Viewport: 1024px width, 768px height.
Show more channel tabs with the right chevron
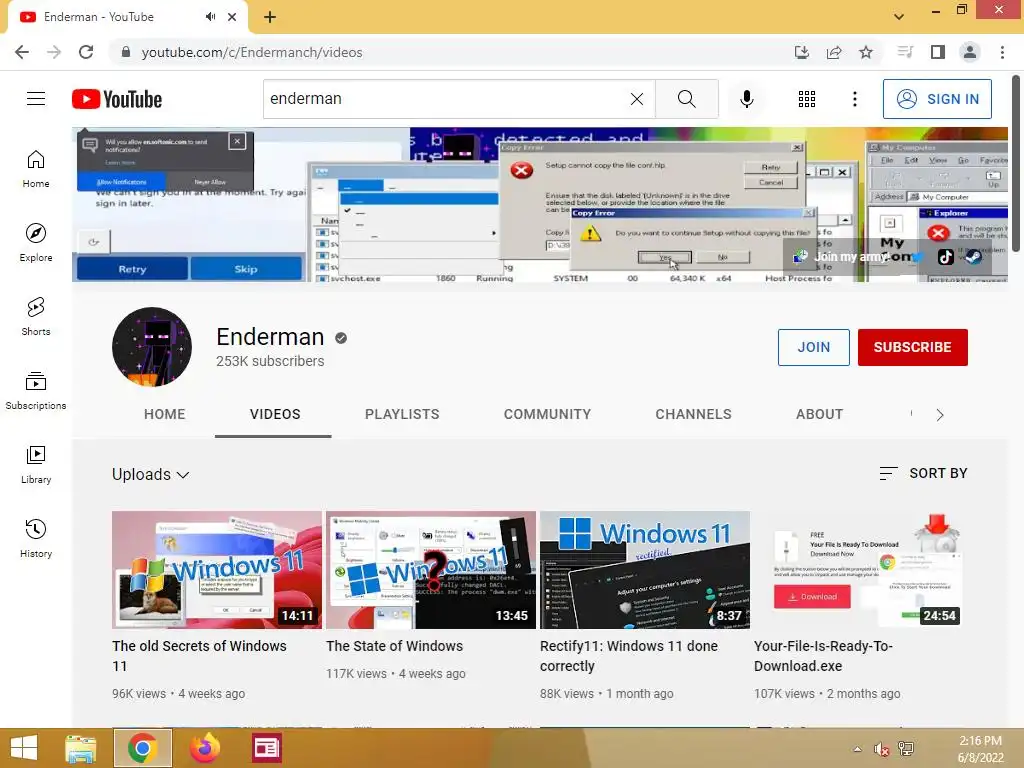940,415
